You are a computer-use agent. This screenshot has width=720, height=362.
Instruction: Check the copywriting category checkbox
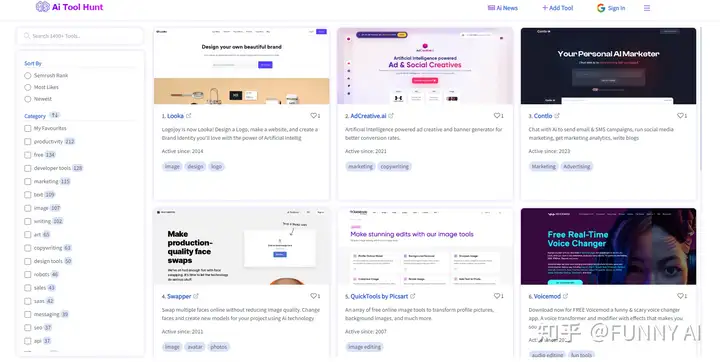coord(28,248)
